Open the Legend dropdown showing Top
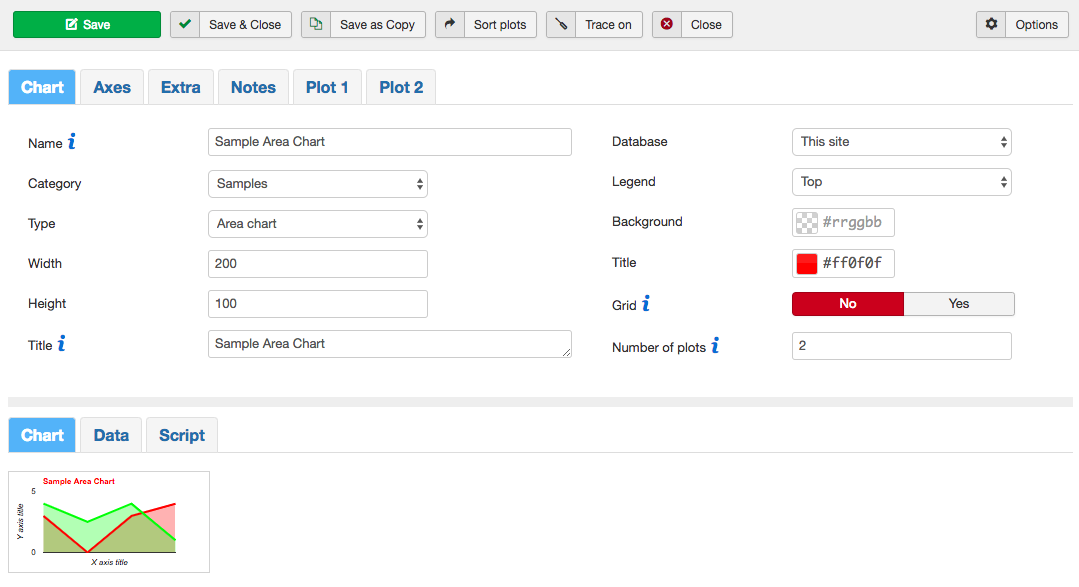1079x587 pixels. click(x=901, y=182)
